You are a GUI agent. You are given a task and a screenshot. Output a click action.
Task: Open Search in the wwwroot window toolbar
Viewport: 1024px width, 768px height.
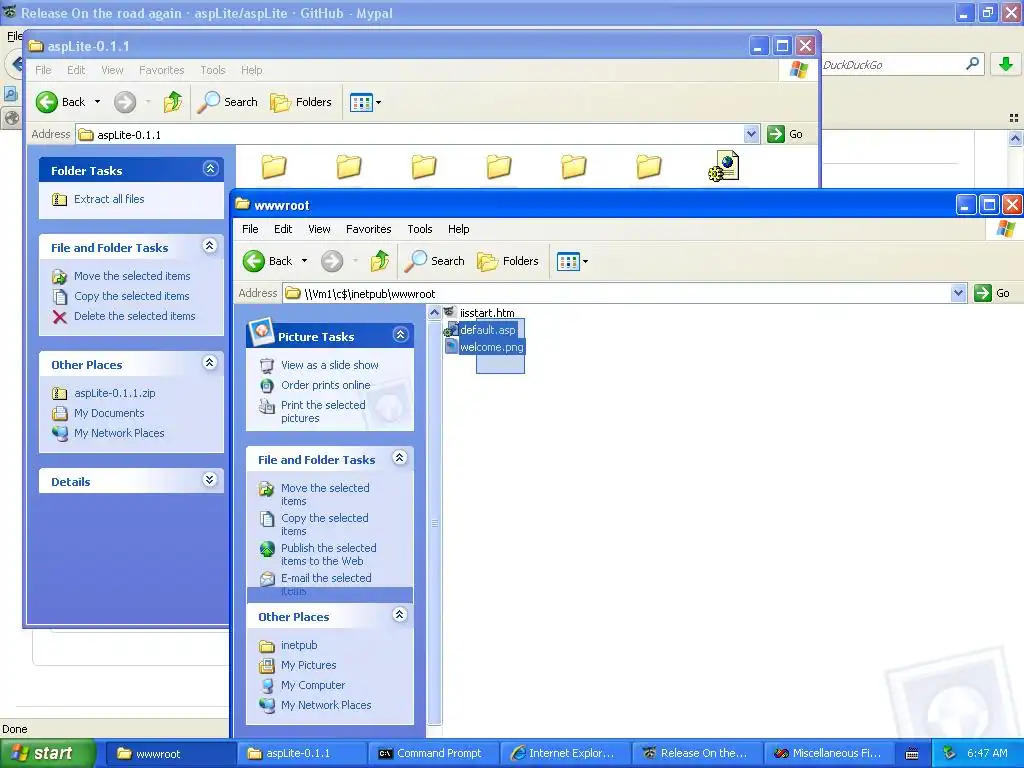[434, 261]
